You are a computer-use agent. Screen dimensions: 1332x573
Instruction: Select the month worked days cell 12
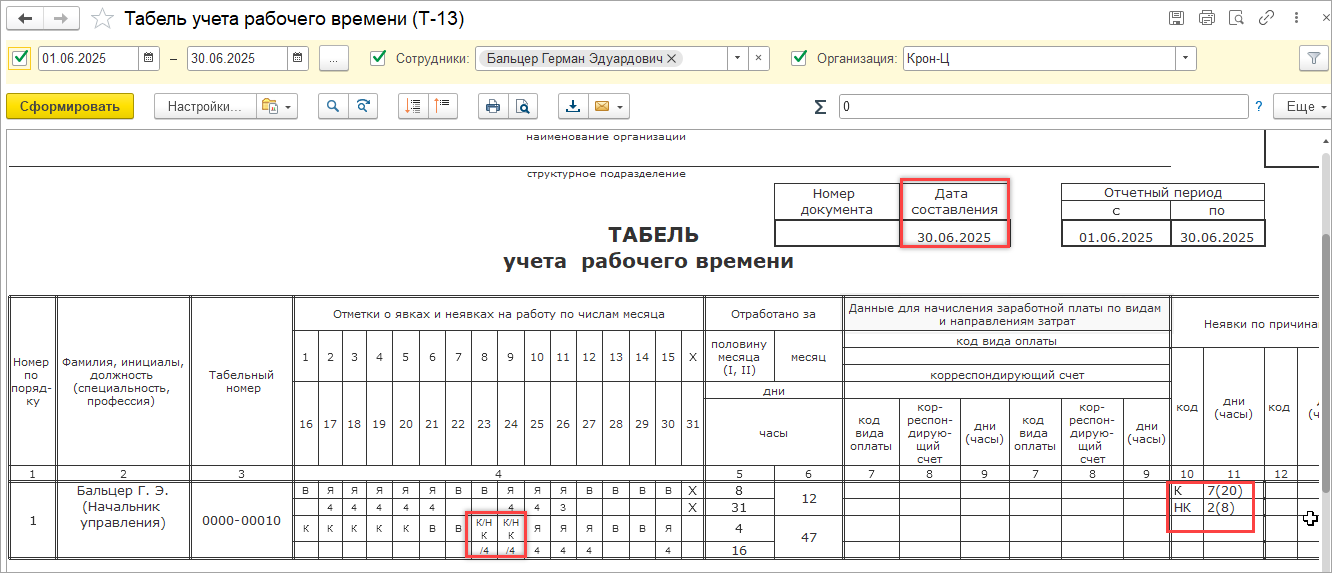coord(808,499)
